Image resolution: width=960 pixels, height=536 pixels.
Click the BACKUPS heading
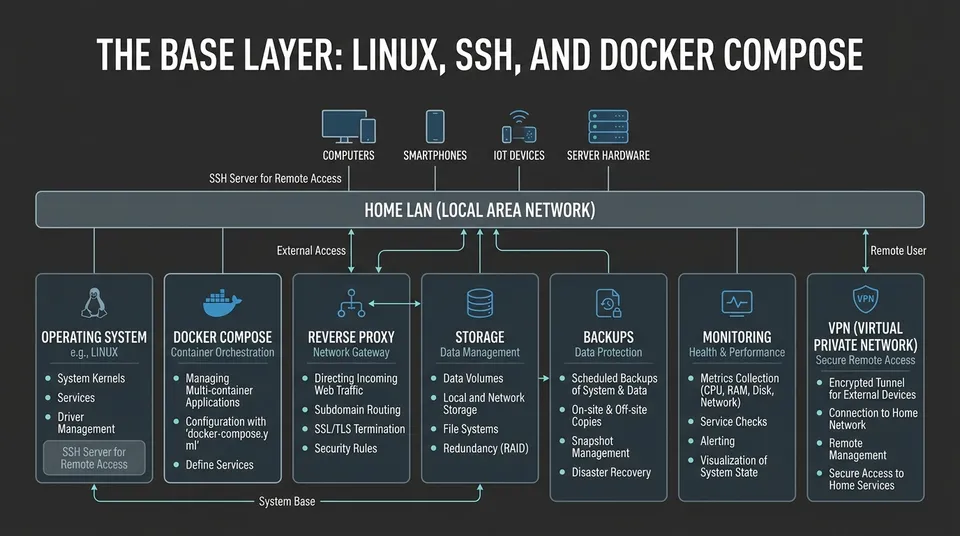click(x=609, y=337)
